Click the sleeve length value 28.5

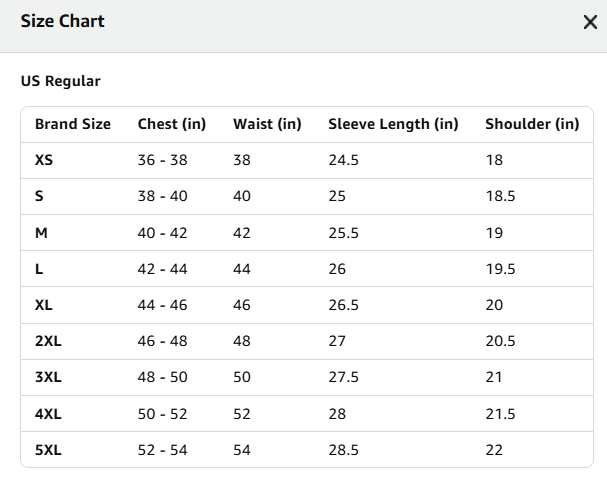pyautogui.click(x=343, y=450)
